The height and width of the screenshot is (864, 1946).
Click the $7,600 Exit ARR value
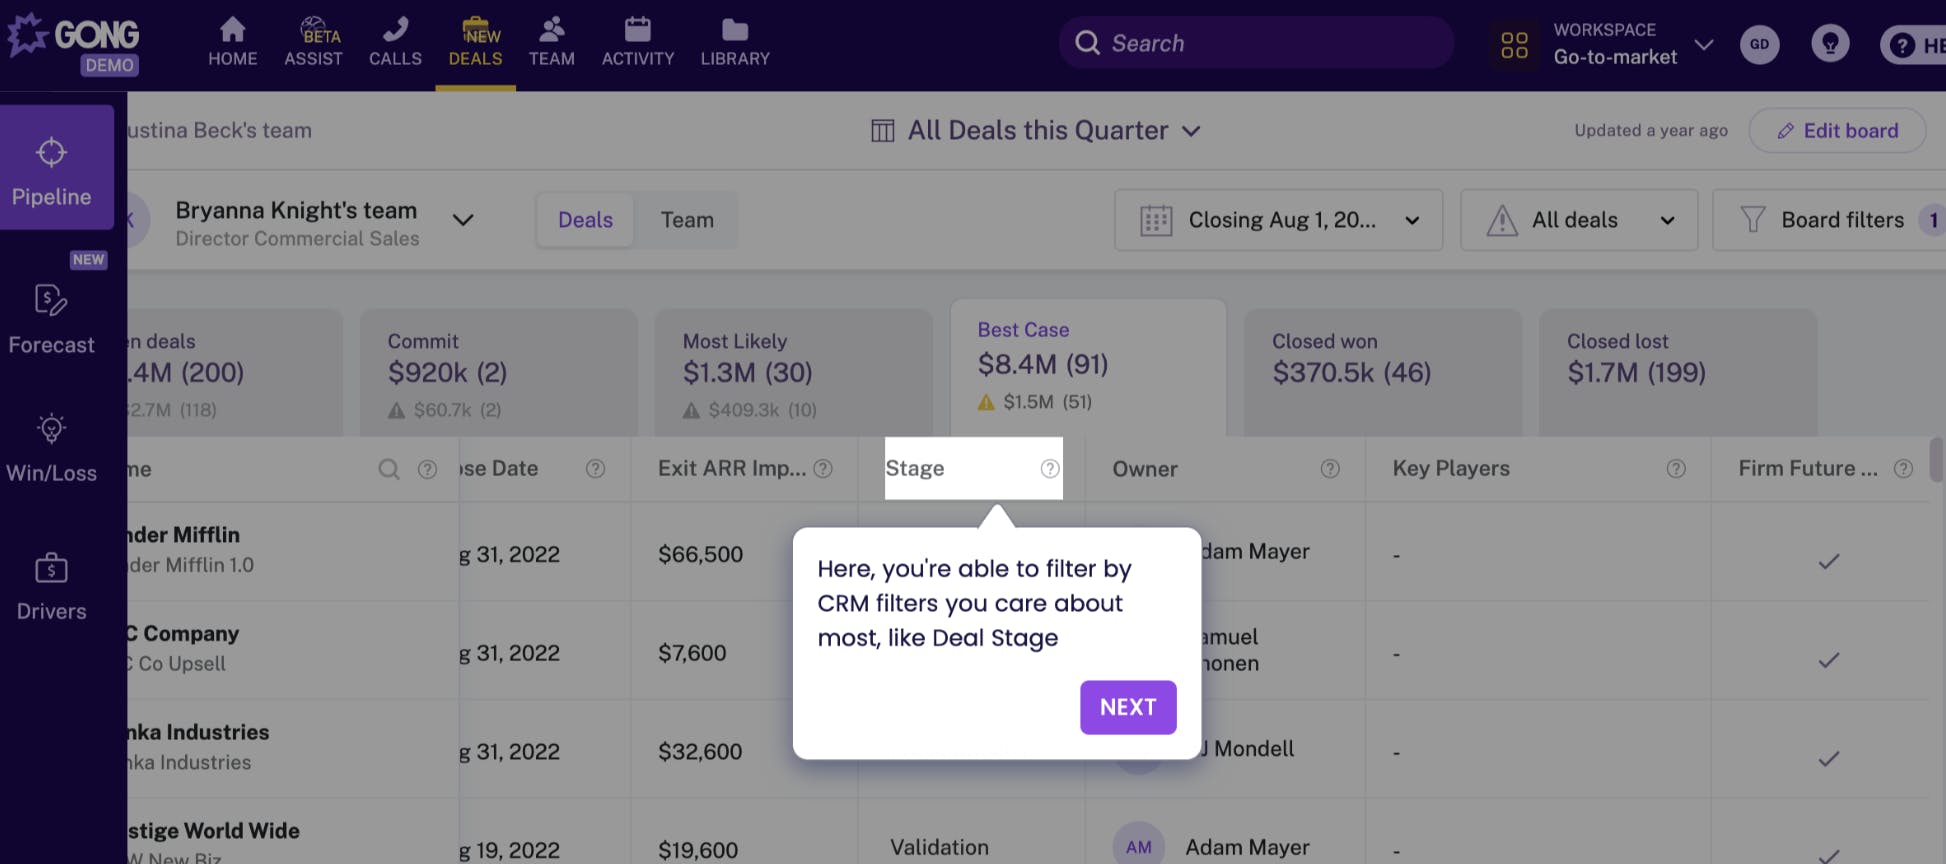tap(692, 654)
